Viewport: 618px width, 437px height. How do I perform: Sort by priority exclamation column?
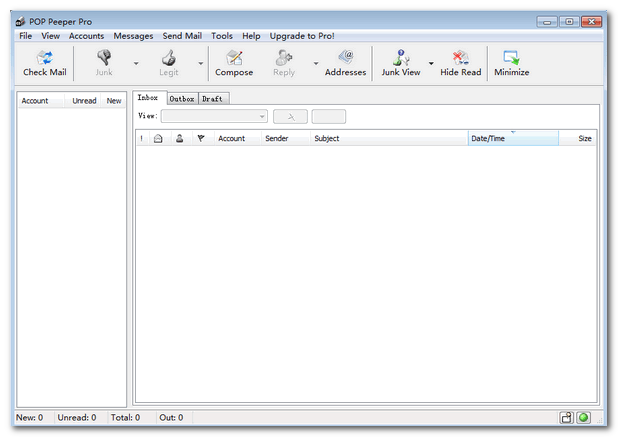point(141,138)
